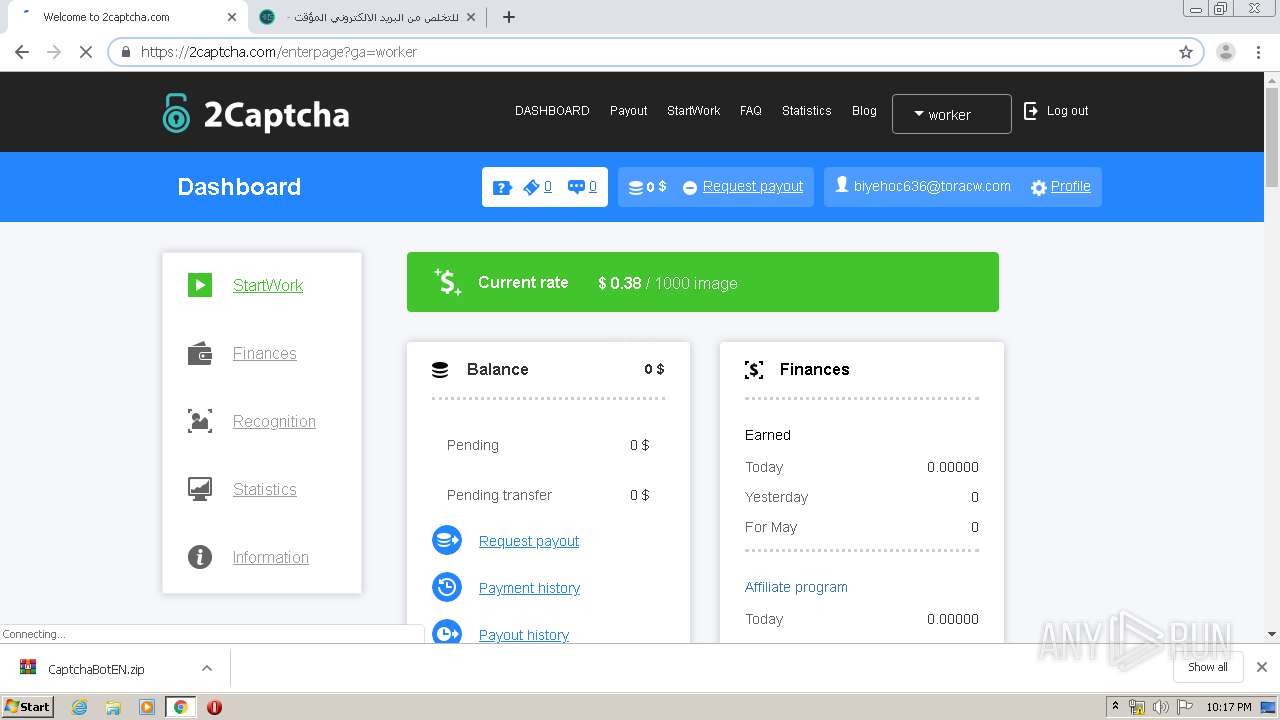The height and width of the screenshot is (720, 1280).
Task: Click the 2Captcha padlock logo icon
Action: click(x=176, y=113)
